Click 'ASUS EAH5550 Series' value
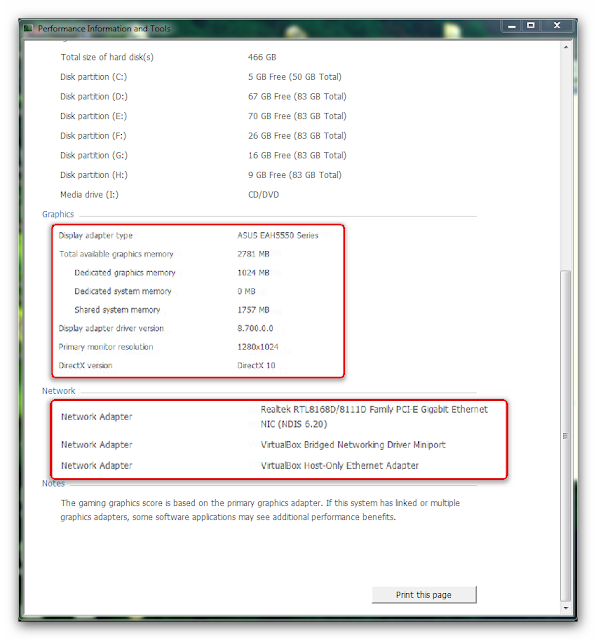Image resolution: width=596 pixels, height=640 pixels. pyautogui.click(x=278, y=235)
